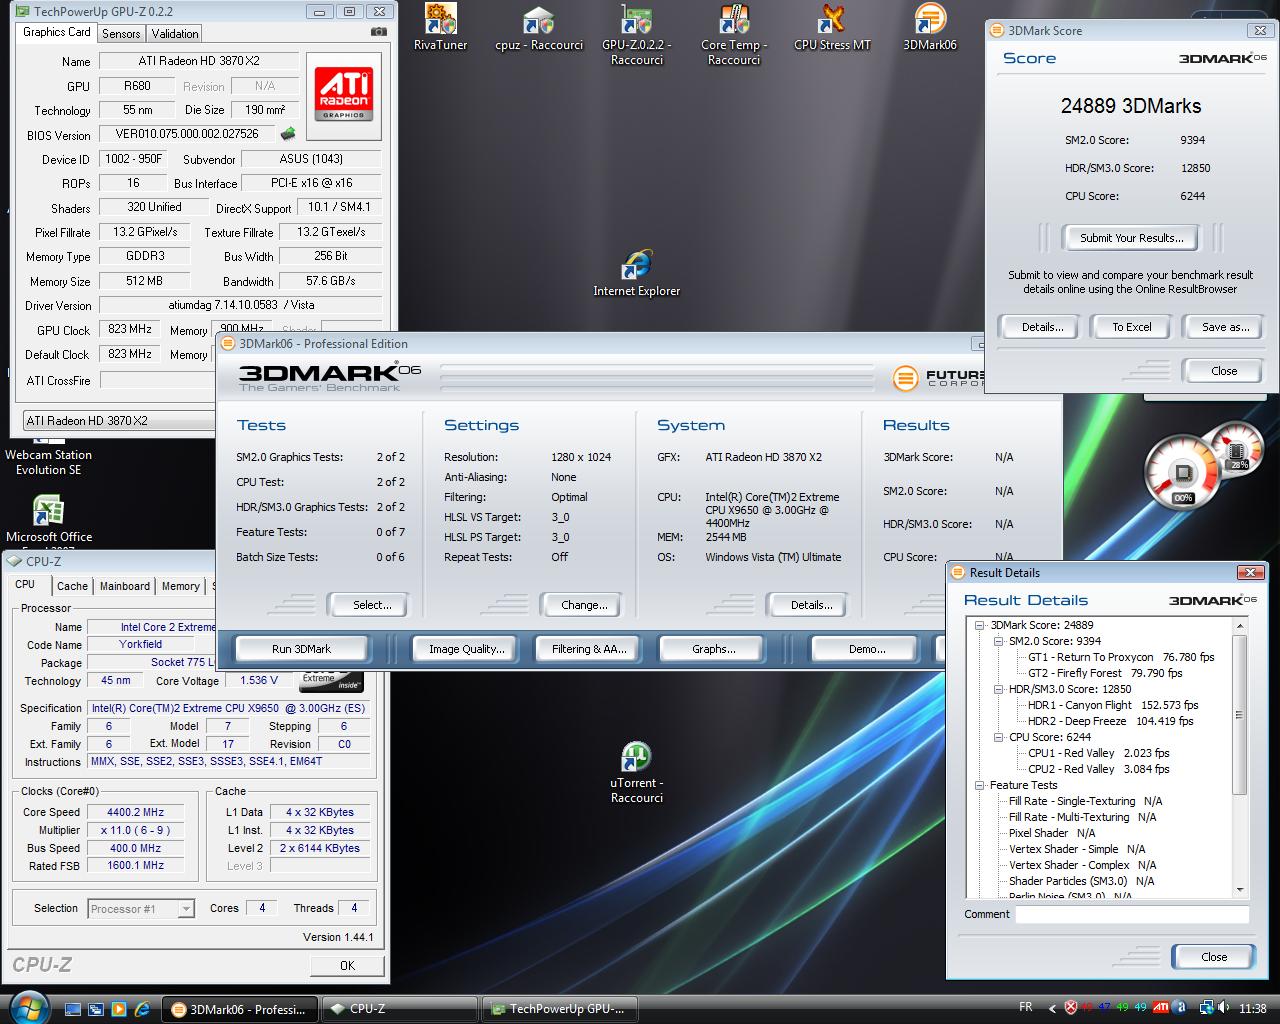Click Details in 3DMark Score window
Image resolution: width=1280 pixels, height=1024 pixels.
click(x=1042, y=327)
